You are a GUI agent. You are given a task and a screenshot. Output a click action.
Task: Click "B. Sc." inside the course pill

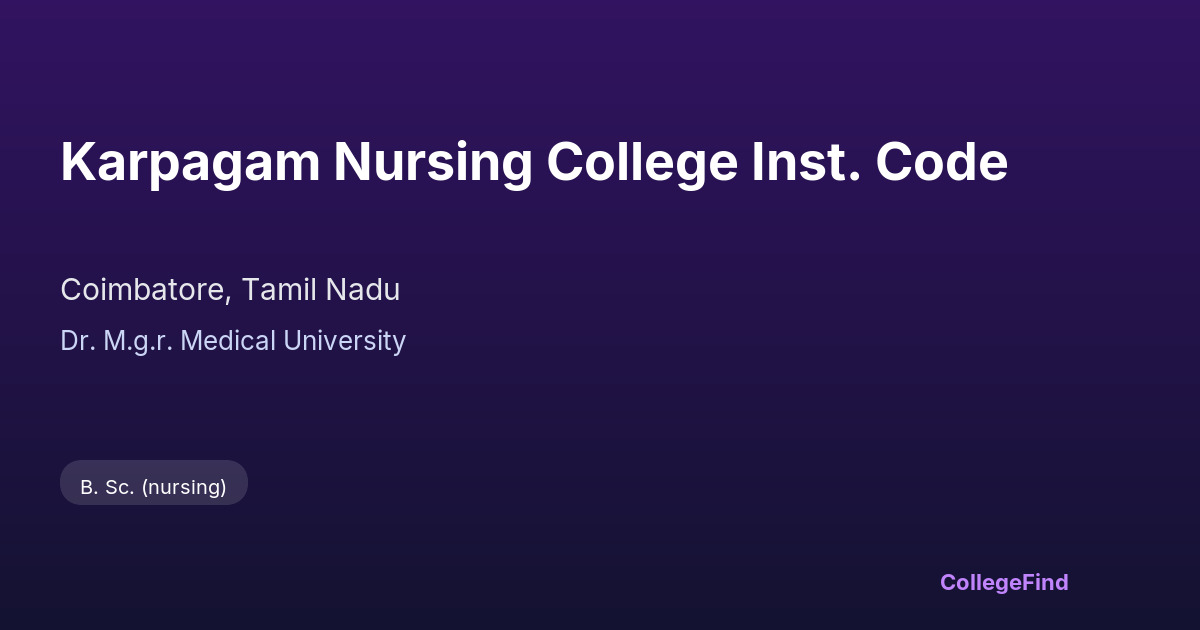click(107, 487)
